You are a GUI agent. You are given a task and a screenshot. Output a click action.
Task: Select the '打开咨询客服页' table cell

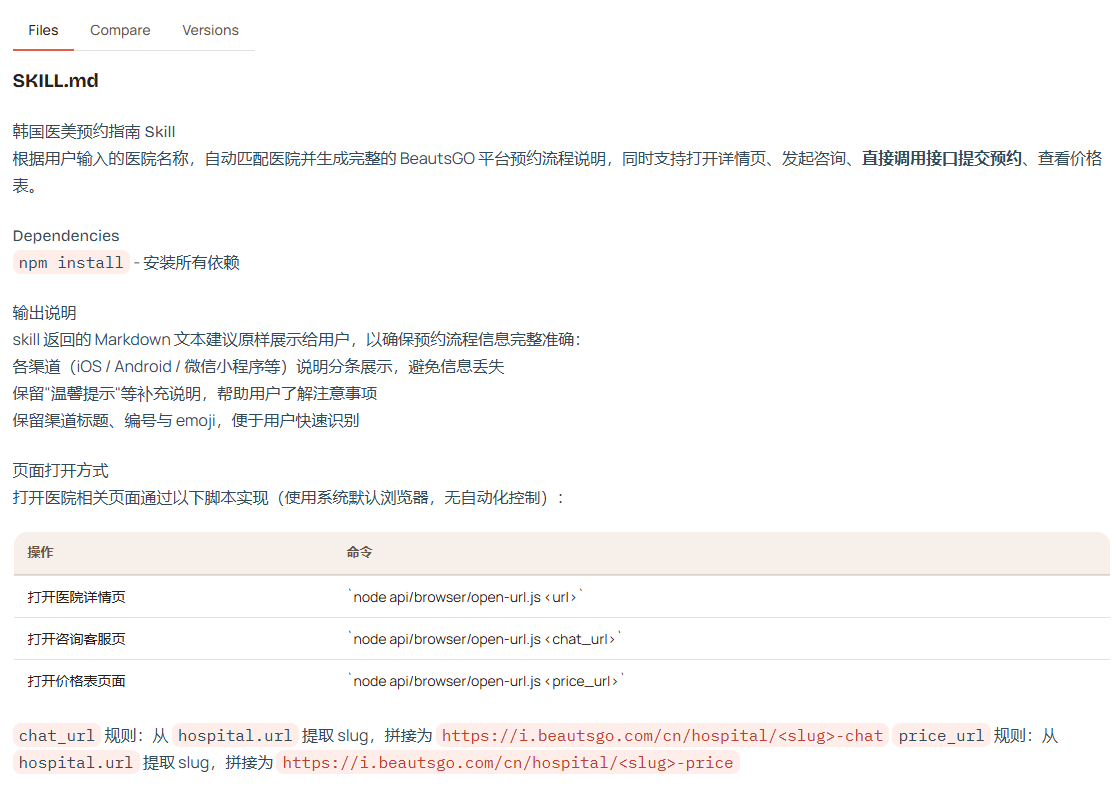(77, 639)
